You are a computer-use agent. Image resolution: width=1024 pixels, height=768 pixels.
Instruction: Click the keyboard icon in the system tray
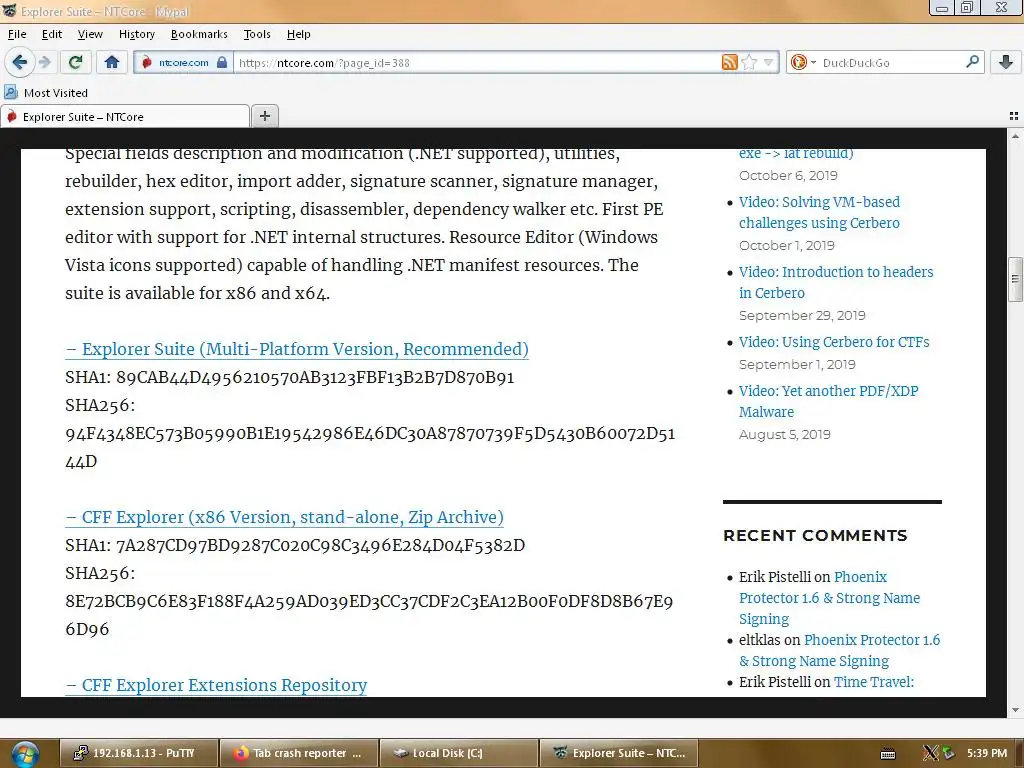[888, 754]
